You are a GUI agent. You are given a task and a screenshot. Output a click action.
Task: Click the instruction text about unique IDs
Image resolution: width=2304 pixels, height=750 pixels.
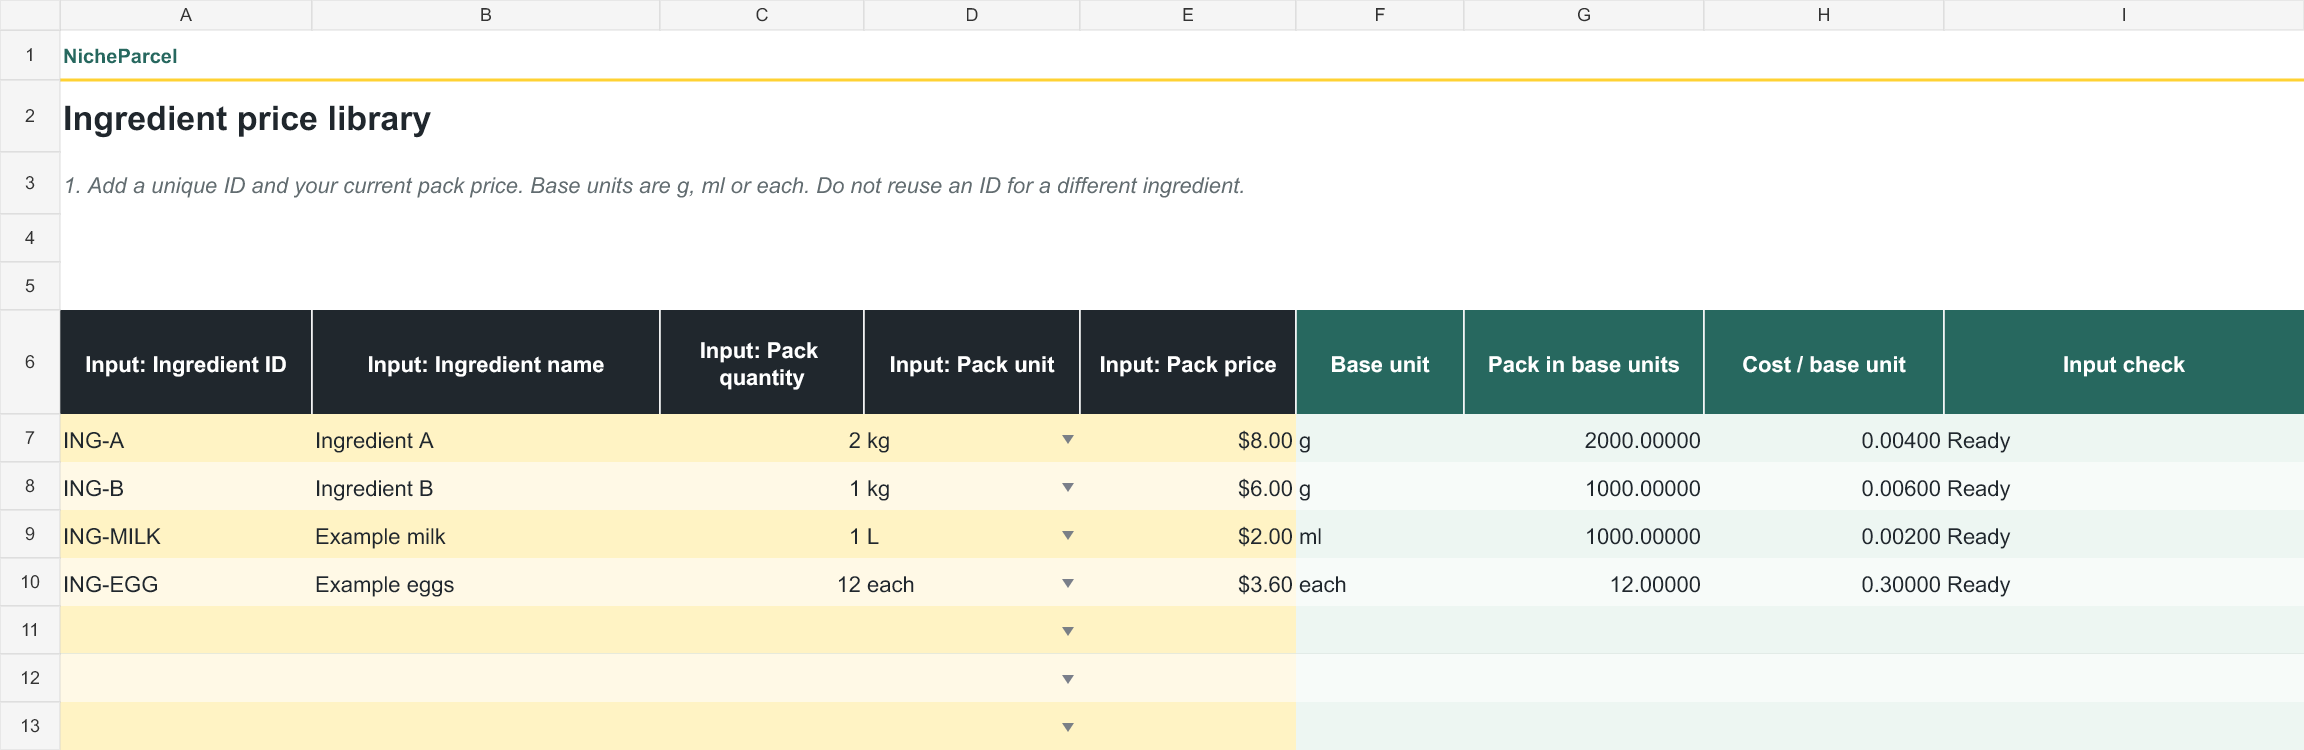tap(654, 186)
